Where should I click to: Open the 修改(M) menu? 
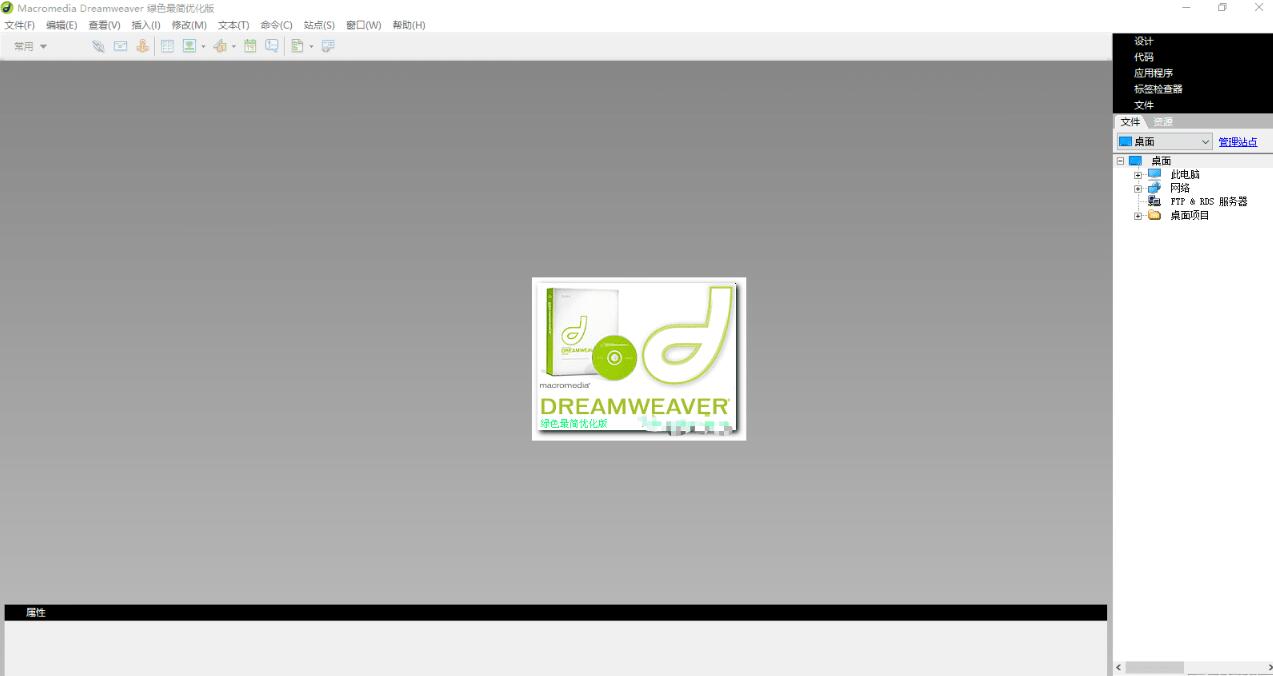189,25
